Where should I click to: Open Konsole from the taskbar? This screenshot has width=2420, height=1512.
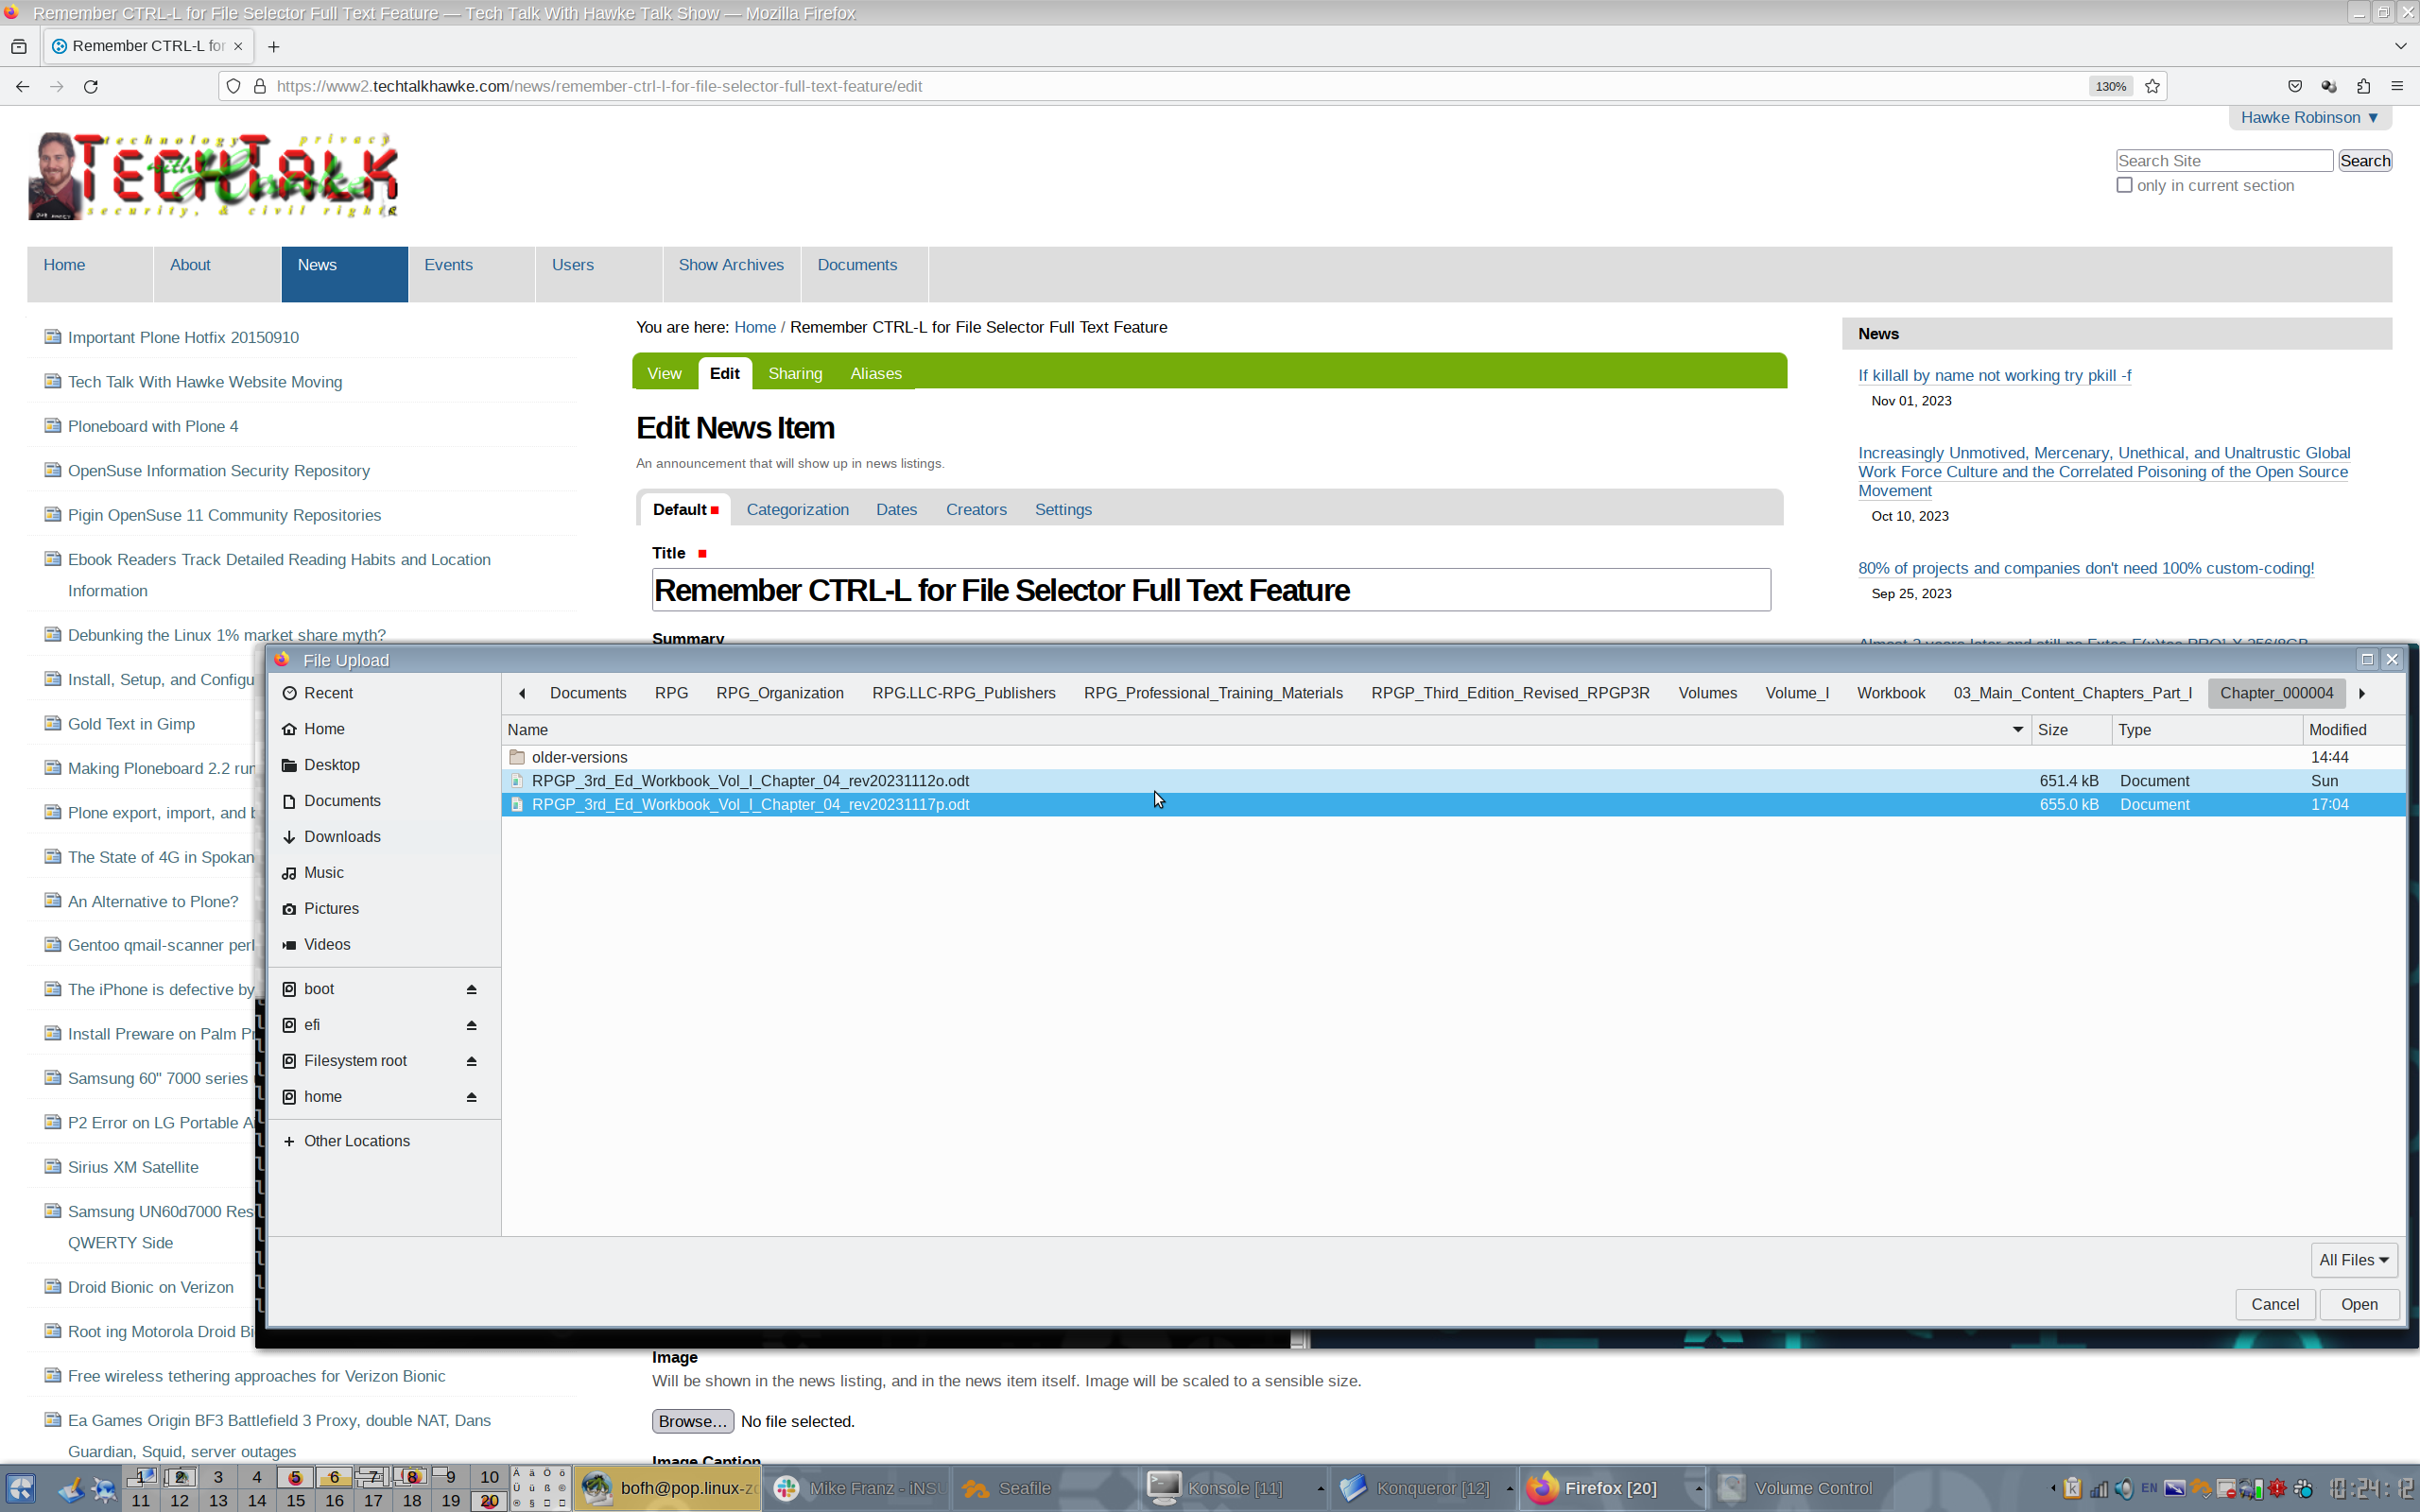pos(1233,1488)
